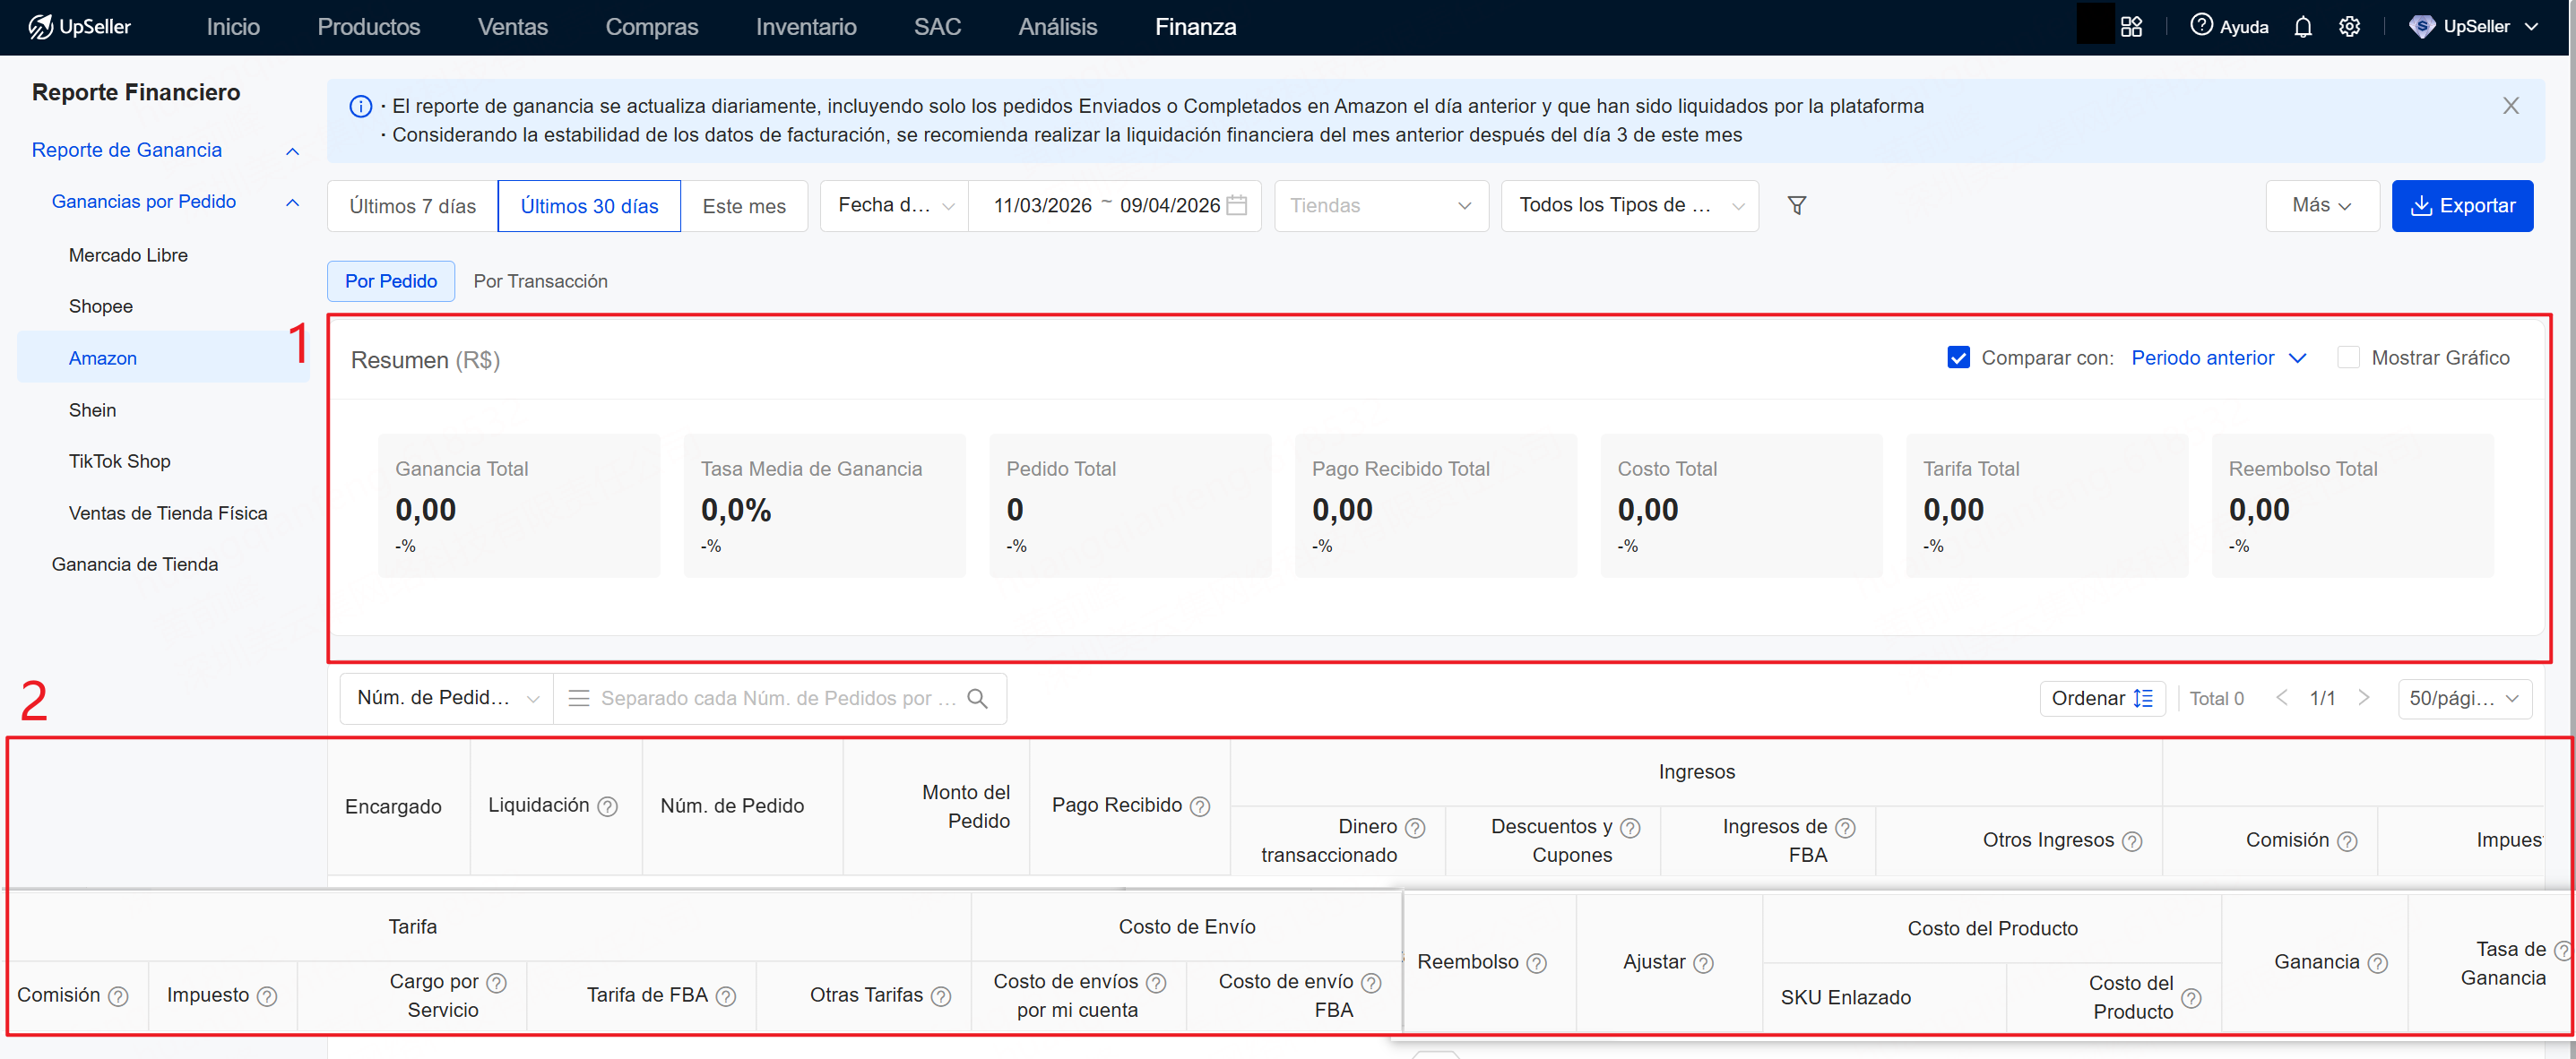2576x1059 pixels.
Task: Open the notifications bell
Action: point(2302,27)
